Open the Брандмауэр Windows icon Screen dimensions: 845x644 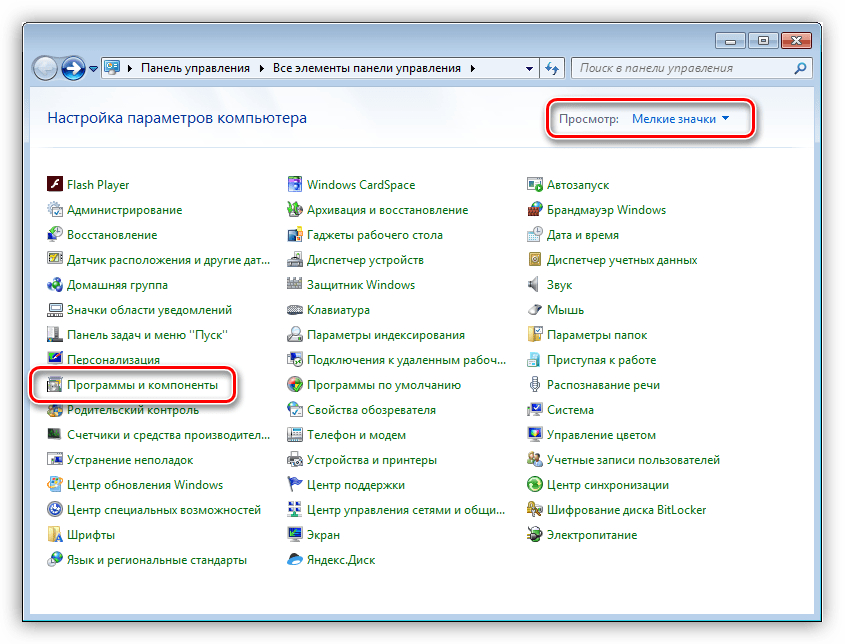[x=535, y=210]
